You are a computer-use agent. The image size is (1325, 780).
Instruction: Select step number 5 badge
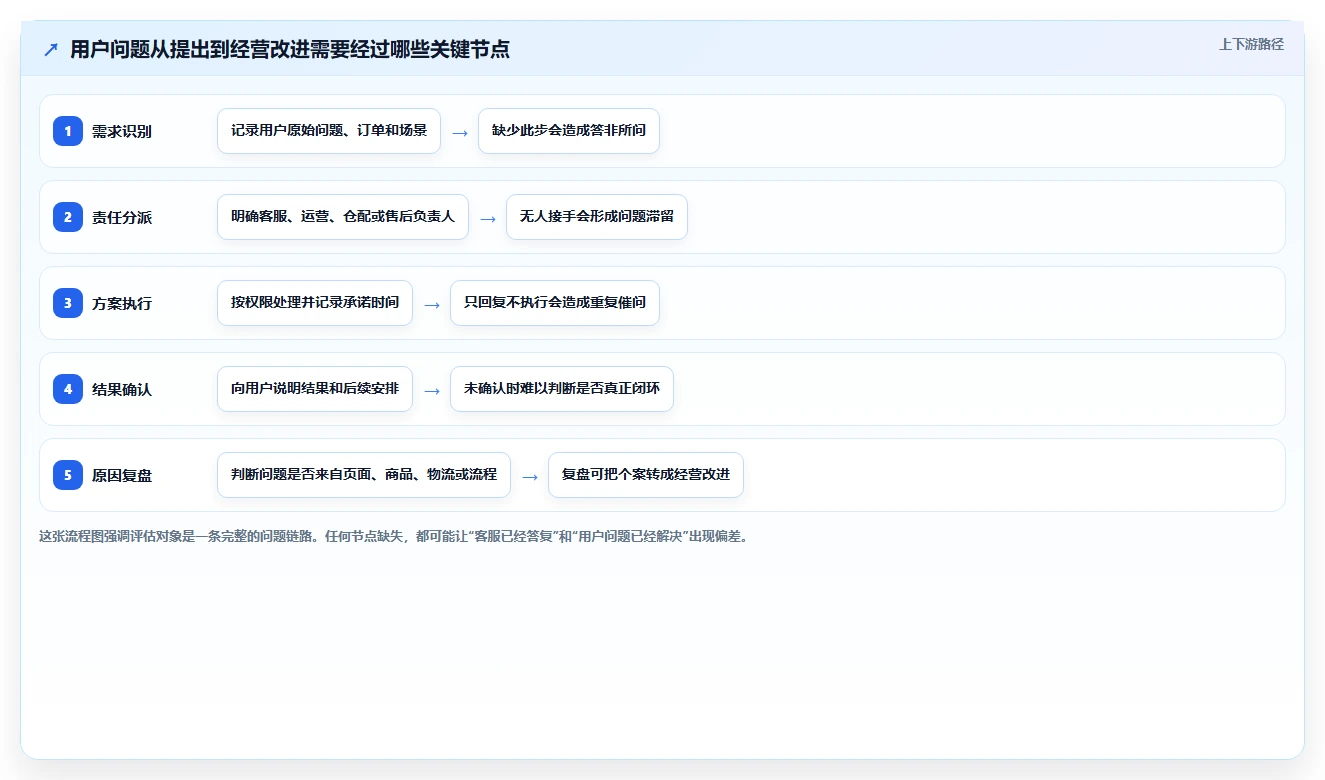68,475
